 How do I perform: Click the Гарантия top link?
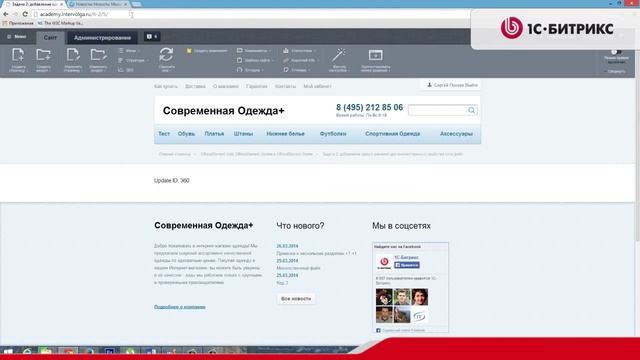point(257,87)
